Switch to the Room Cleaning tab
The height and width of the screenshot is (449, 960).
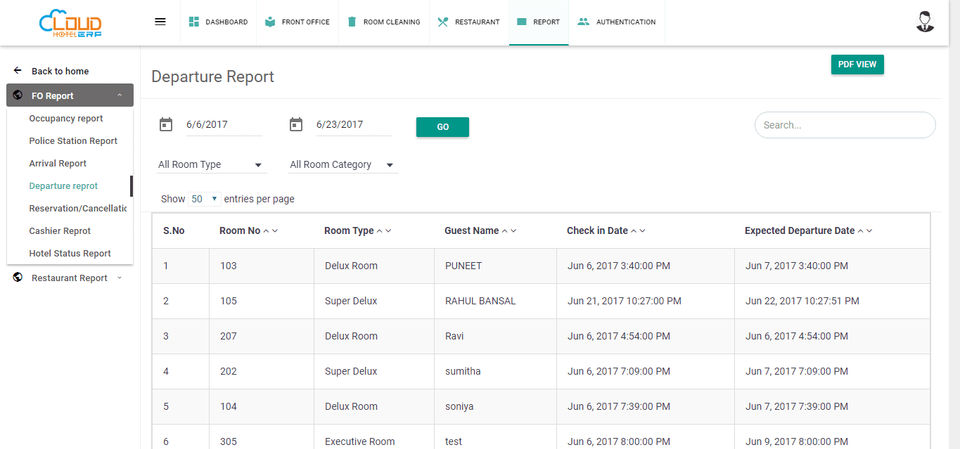(x=385, y=22)
